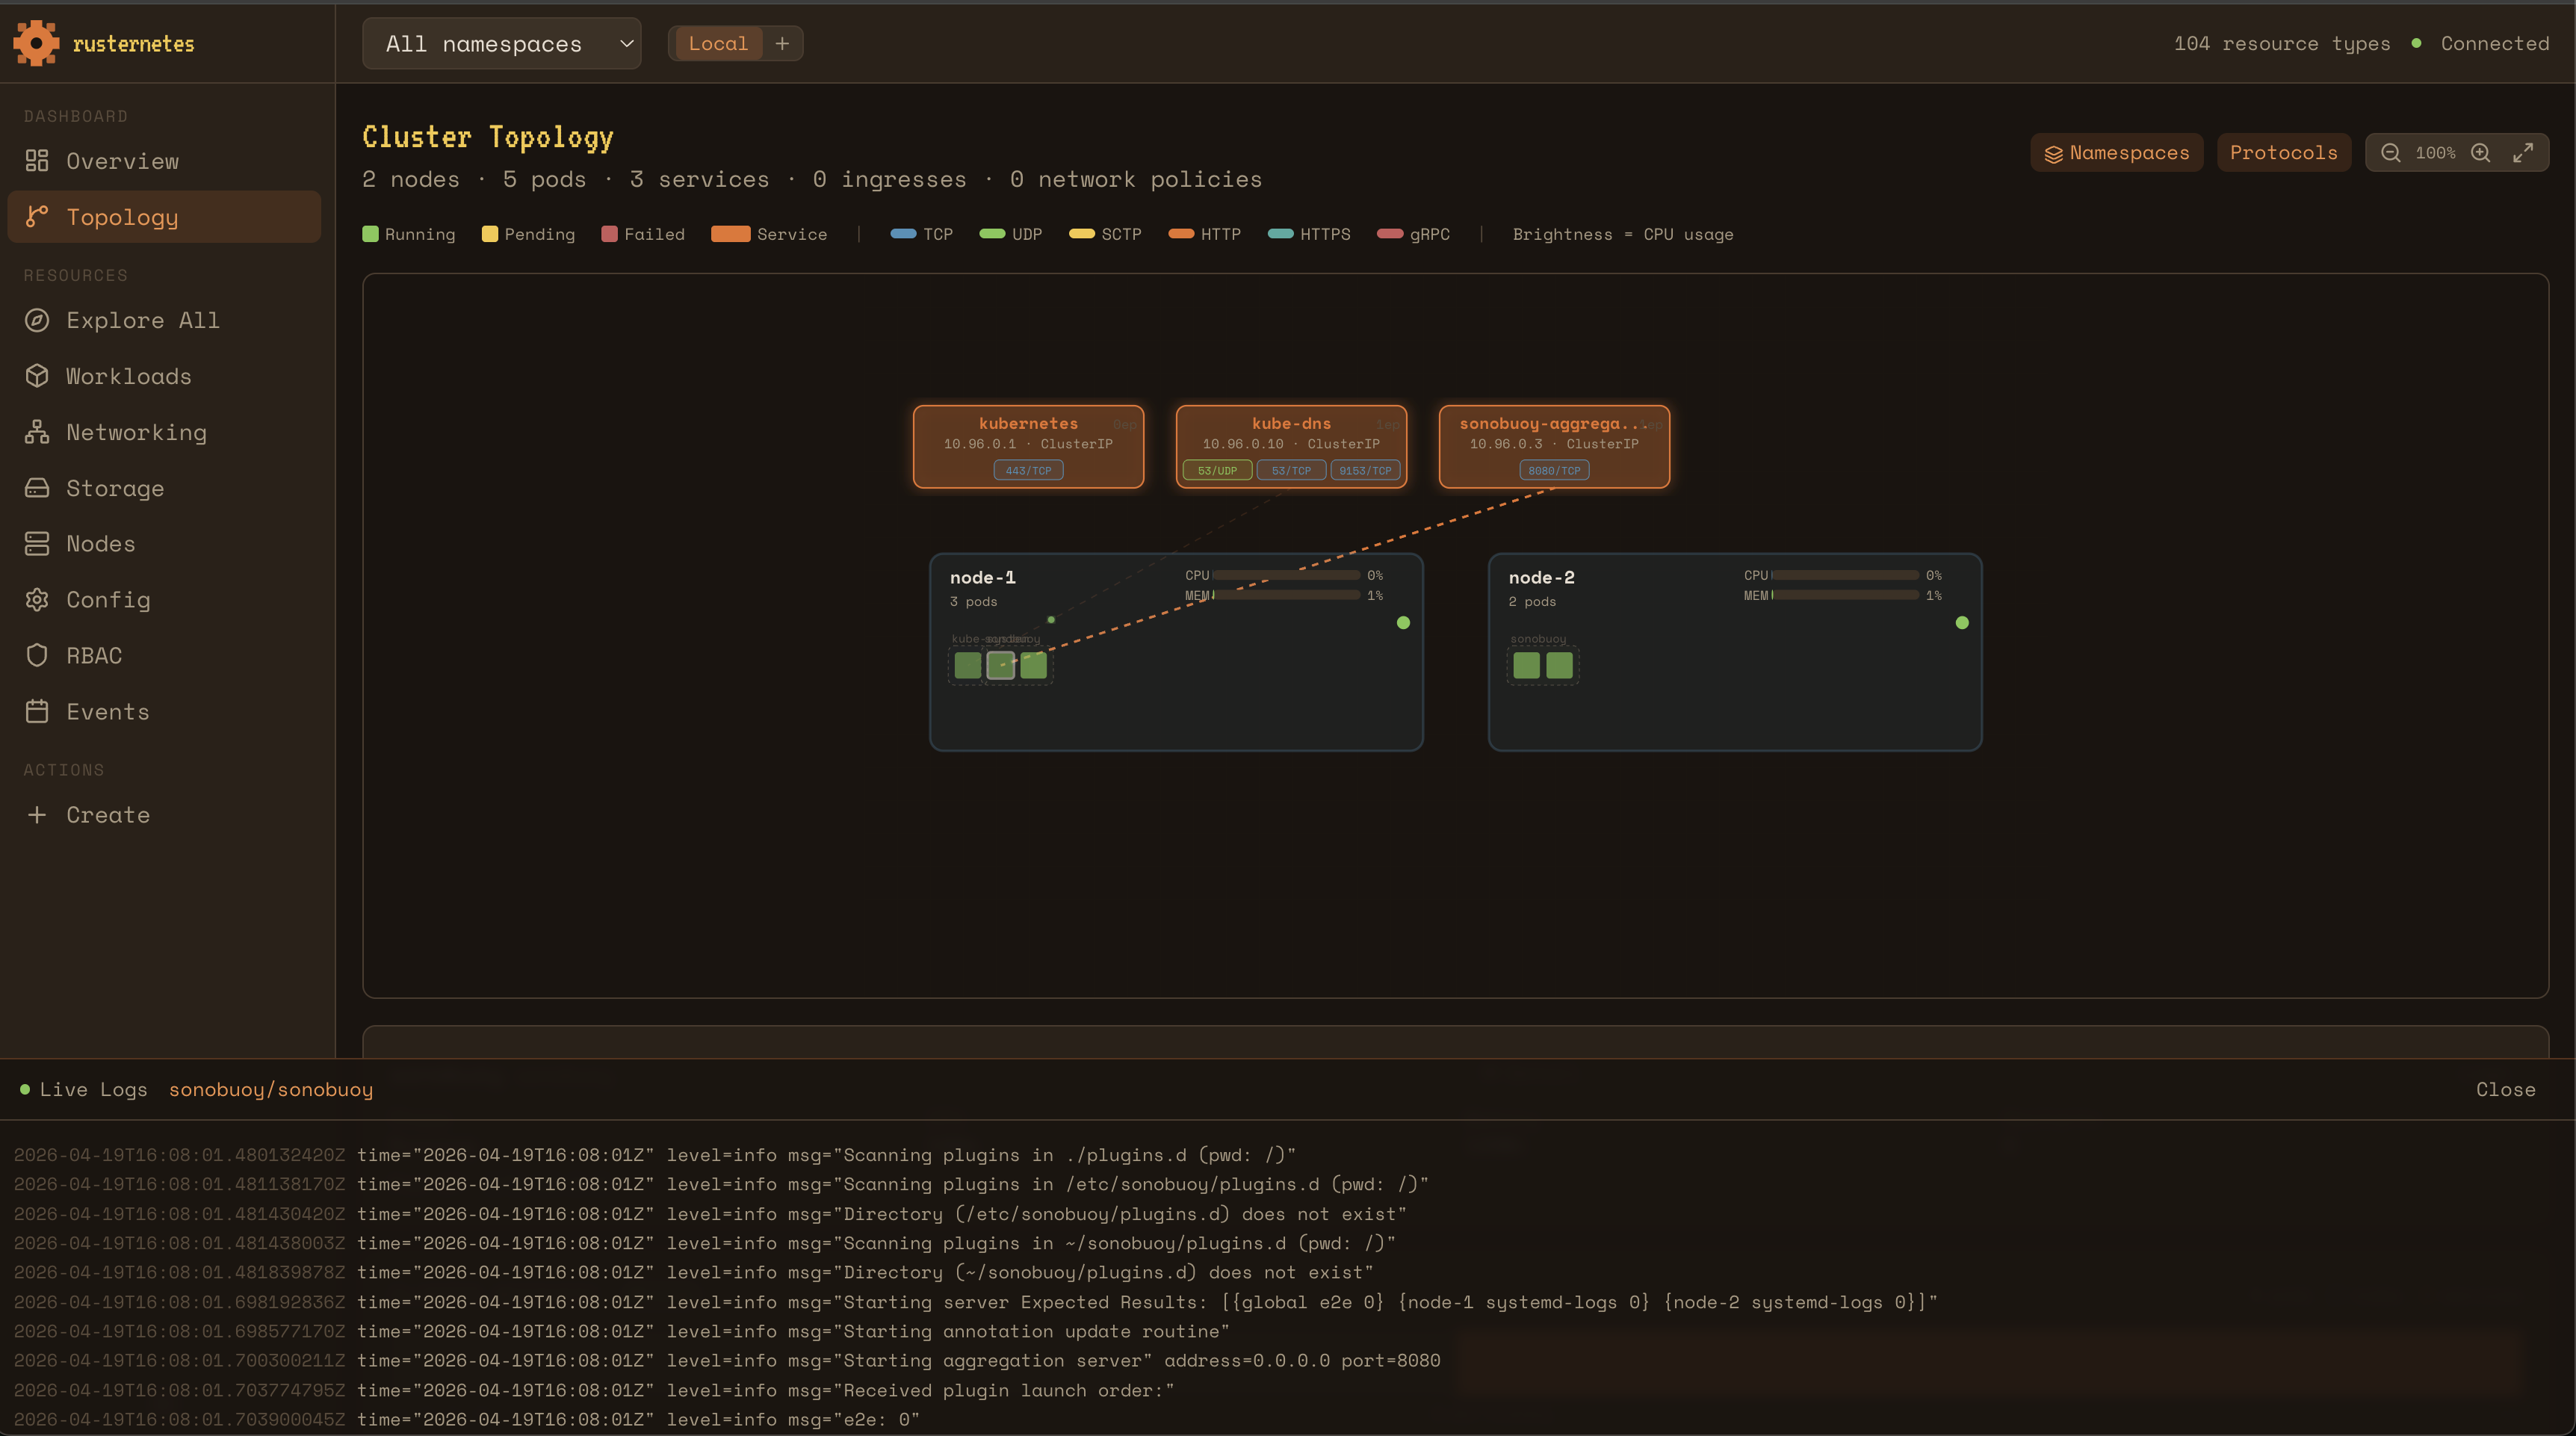Select the Local cluster tab
2576x1436 pixels.
click(x=717, y=43)
